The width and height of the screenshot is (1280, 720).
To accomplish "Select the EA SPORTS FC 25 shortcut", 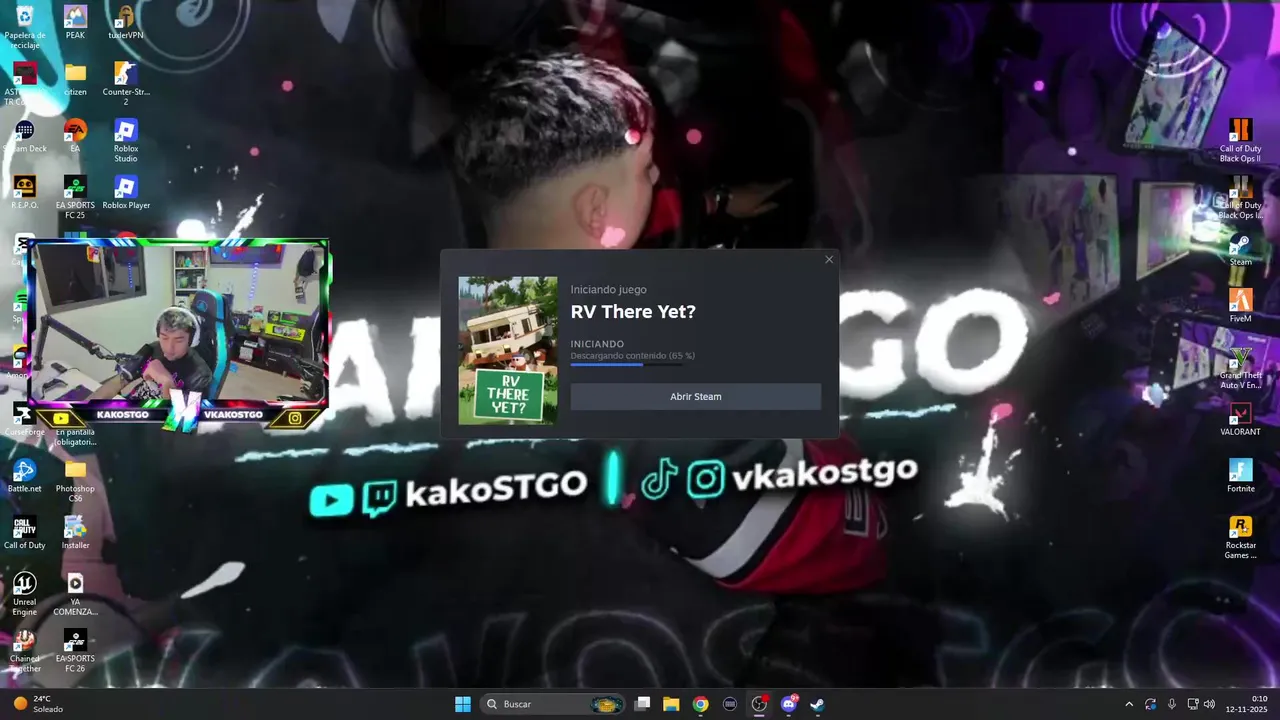I will click(x=75, y=197).
